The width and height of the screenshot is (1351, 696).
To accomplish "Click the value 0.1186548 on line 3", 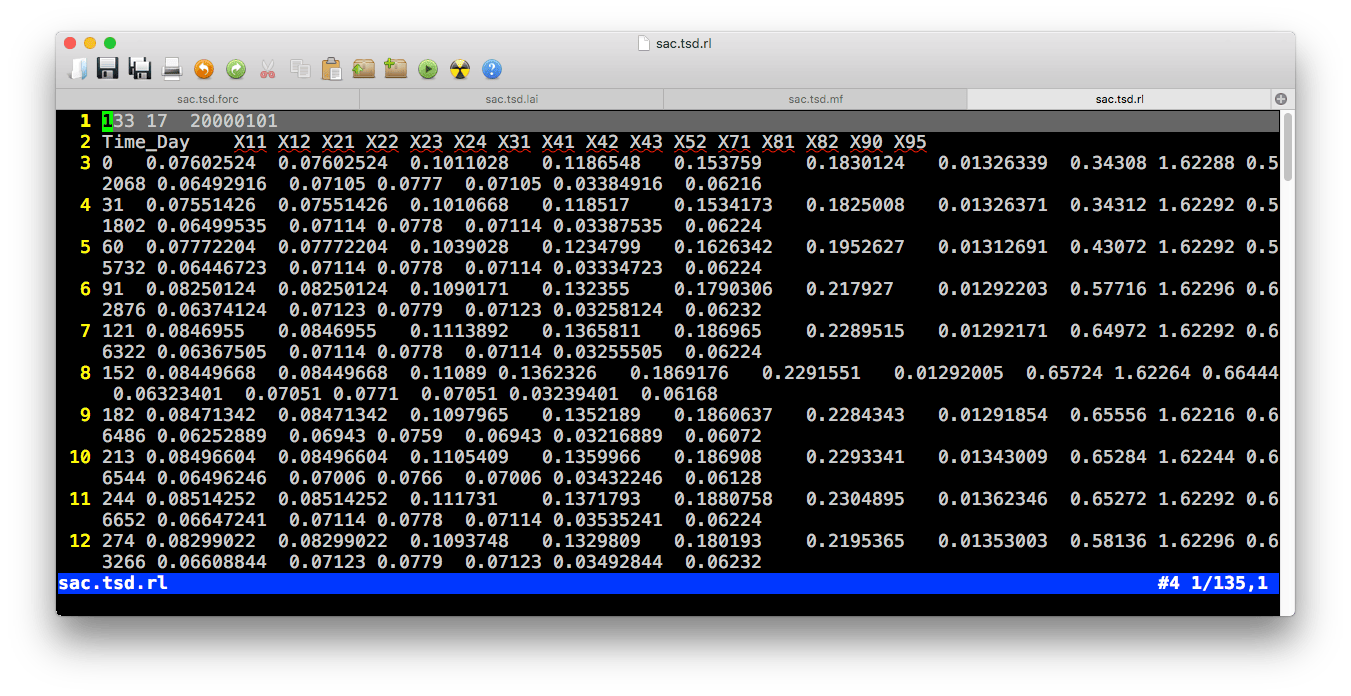I will (591, 163).
